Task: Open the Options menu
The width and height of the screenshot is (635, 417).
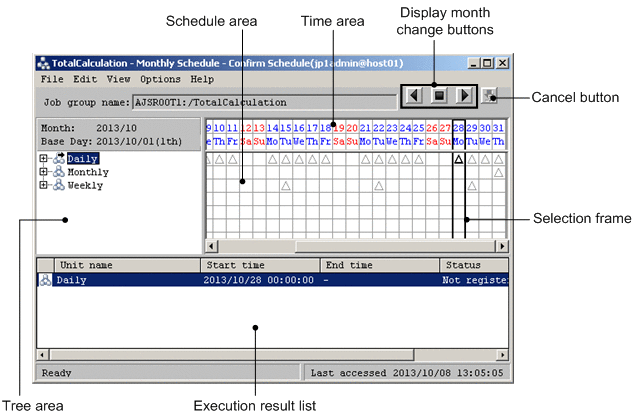Action: pyautogui.click(x=160, y=78)
